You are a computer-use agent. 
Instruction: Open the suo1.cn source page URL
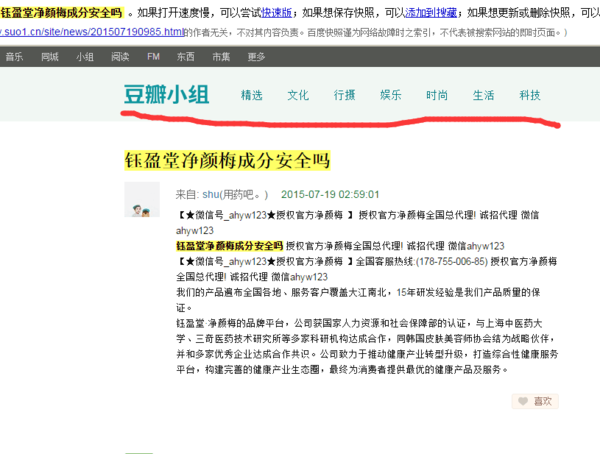pos(92,32)
